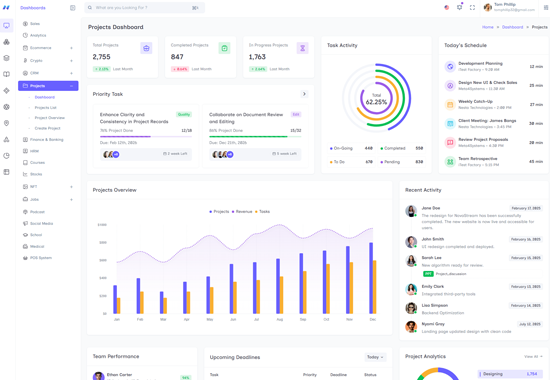Toggle the Tasks series in chart legend
Image resolution: width=550 pixels, height=380 pixels.
pos(262,212)
